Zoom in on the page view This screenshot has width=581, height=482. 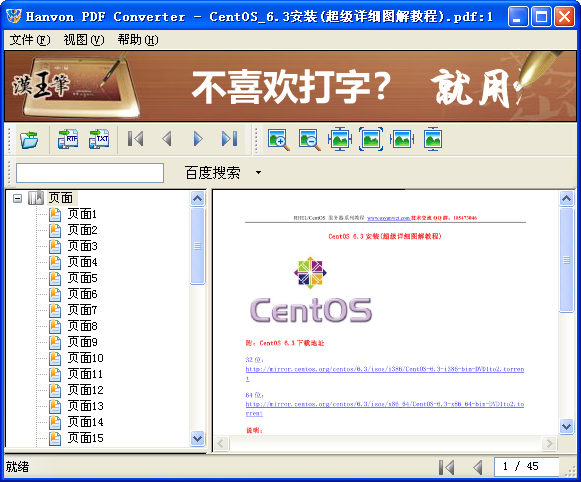tap(278, 140)
